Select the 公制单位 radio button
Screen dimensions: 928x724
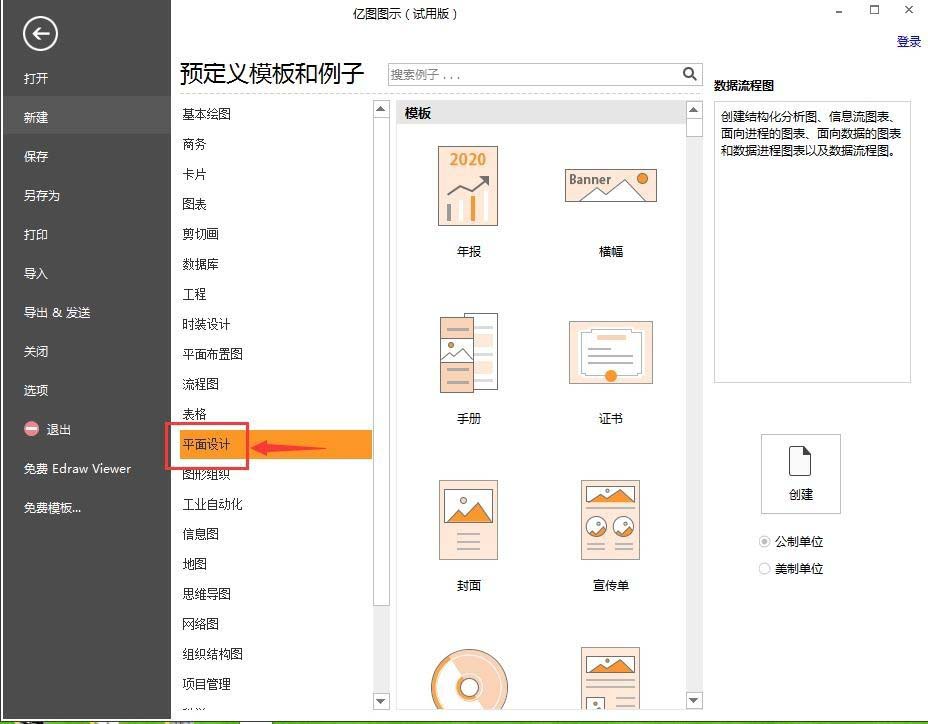tap(763, 541)
